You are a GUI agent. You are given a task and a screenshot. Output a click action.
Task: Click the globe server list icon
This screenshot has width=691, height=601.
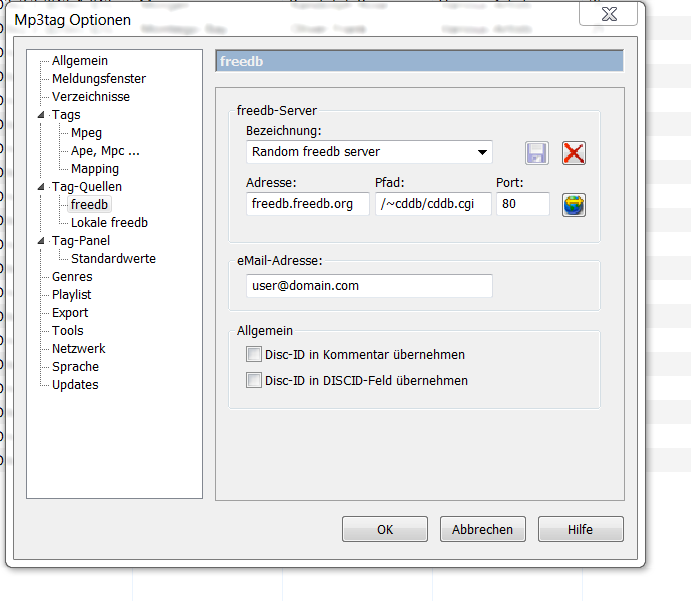click(x=573, y=205)
